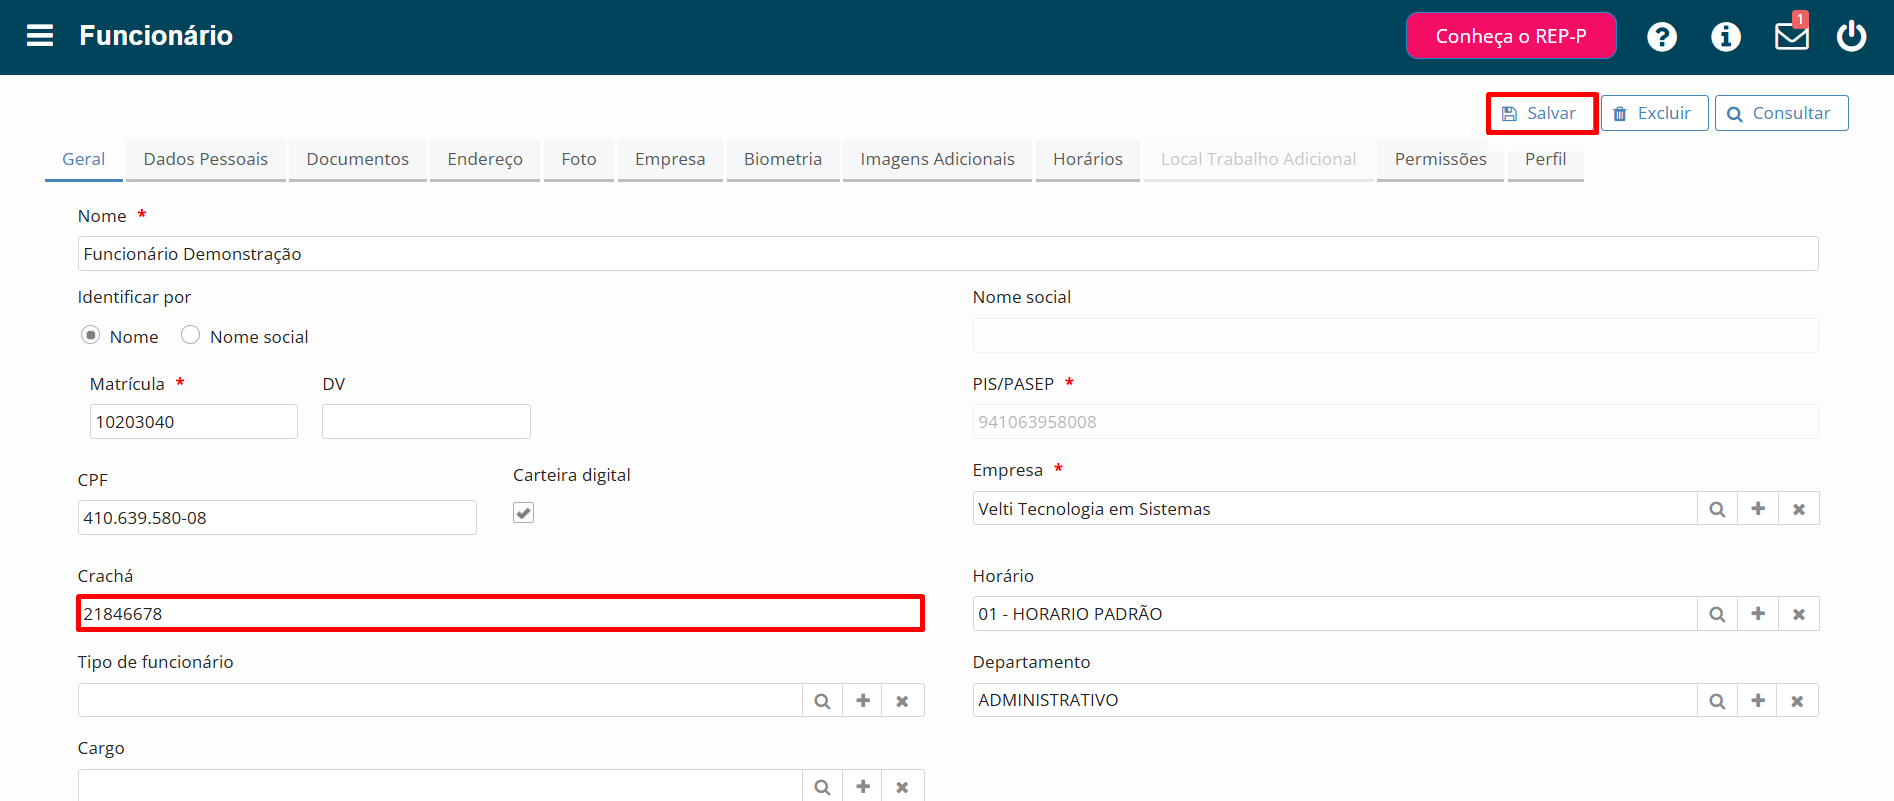Click the Consultar button
The height and width of the screenshot is (801, 1894).
1781,113
